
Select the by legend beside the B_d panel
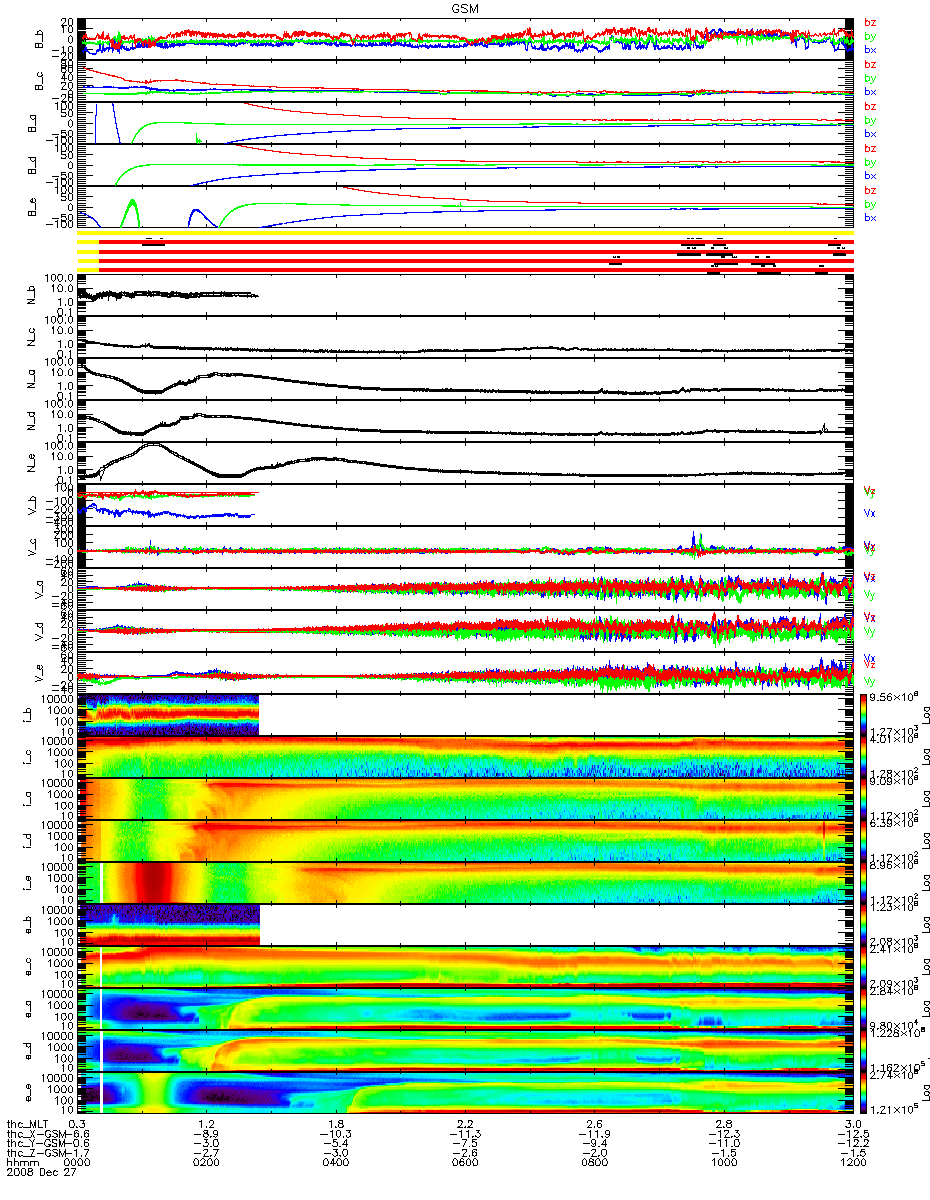coord(870,162)
